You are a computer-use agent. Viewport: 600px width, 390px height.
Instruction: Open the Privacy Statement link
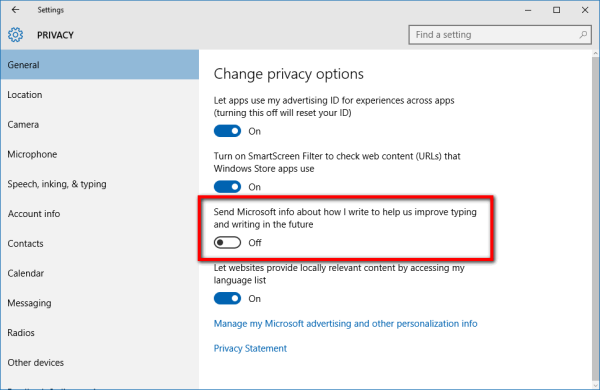(250, 348)
